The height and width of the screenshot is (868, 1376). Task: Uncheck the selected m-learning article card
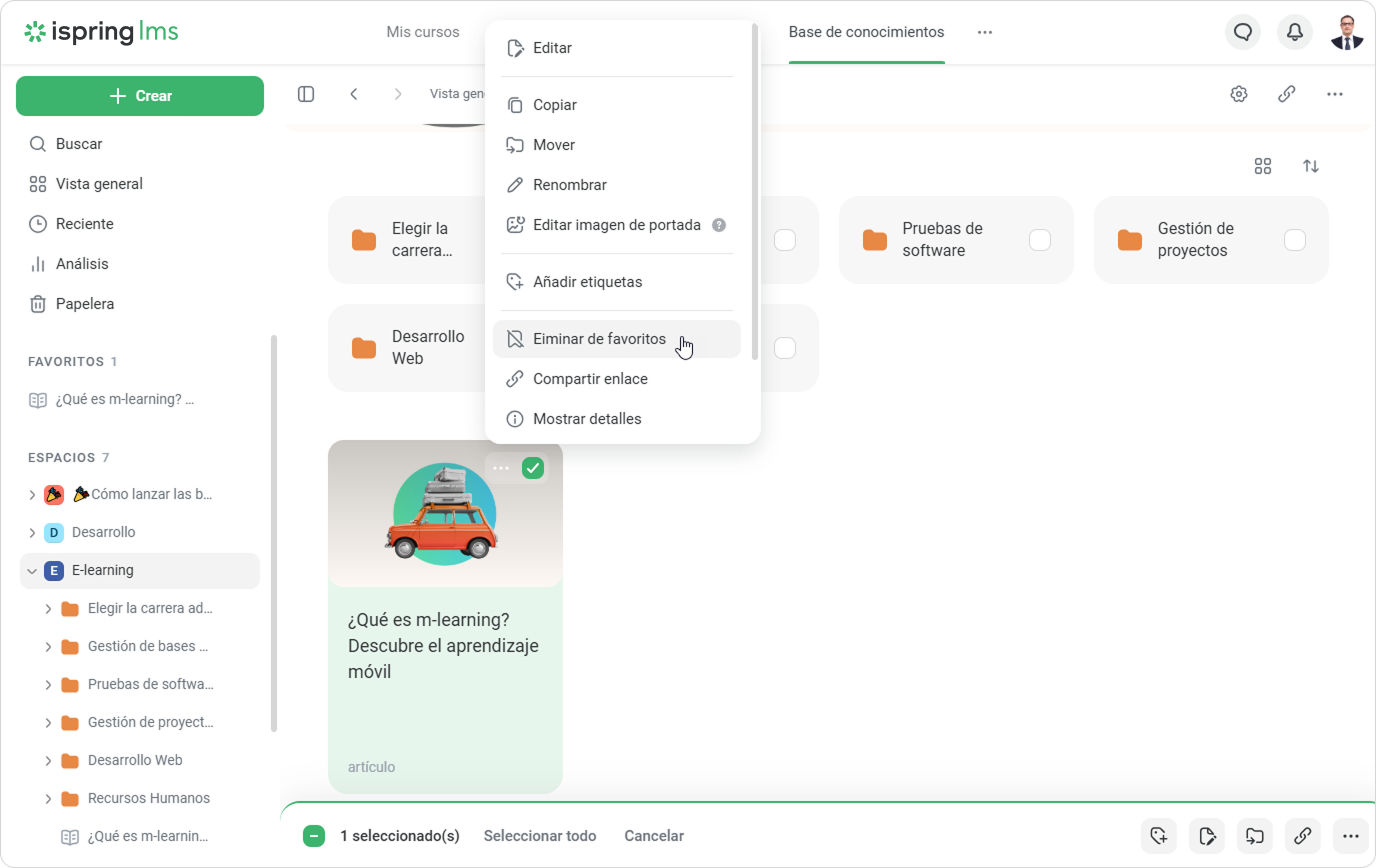[x=533, y=468]
